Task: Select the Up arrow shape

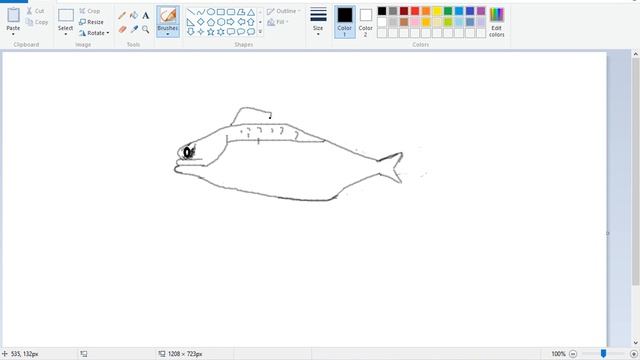Action: [x=251, y=22]
